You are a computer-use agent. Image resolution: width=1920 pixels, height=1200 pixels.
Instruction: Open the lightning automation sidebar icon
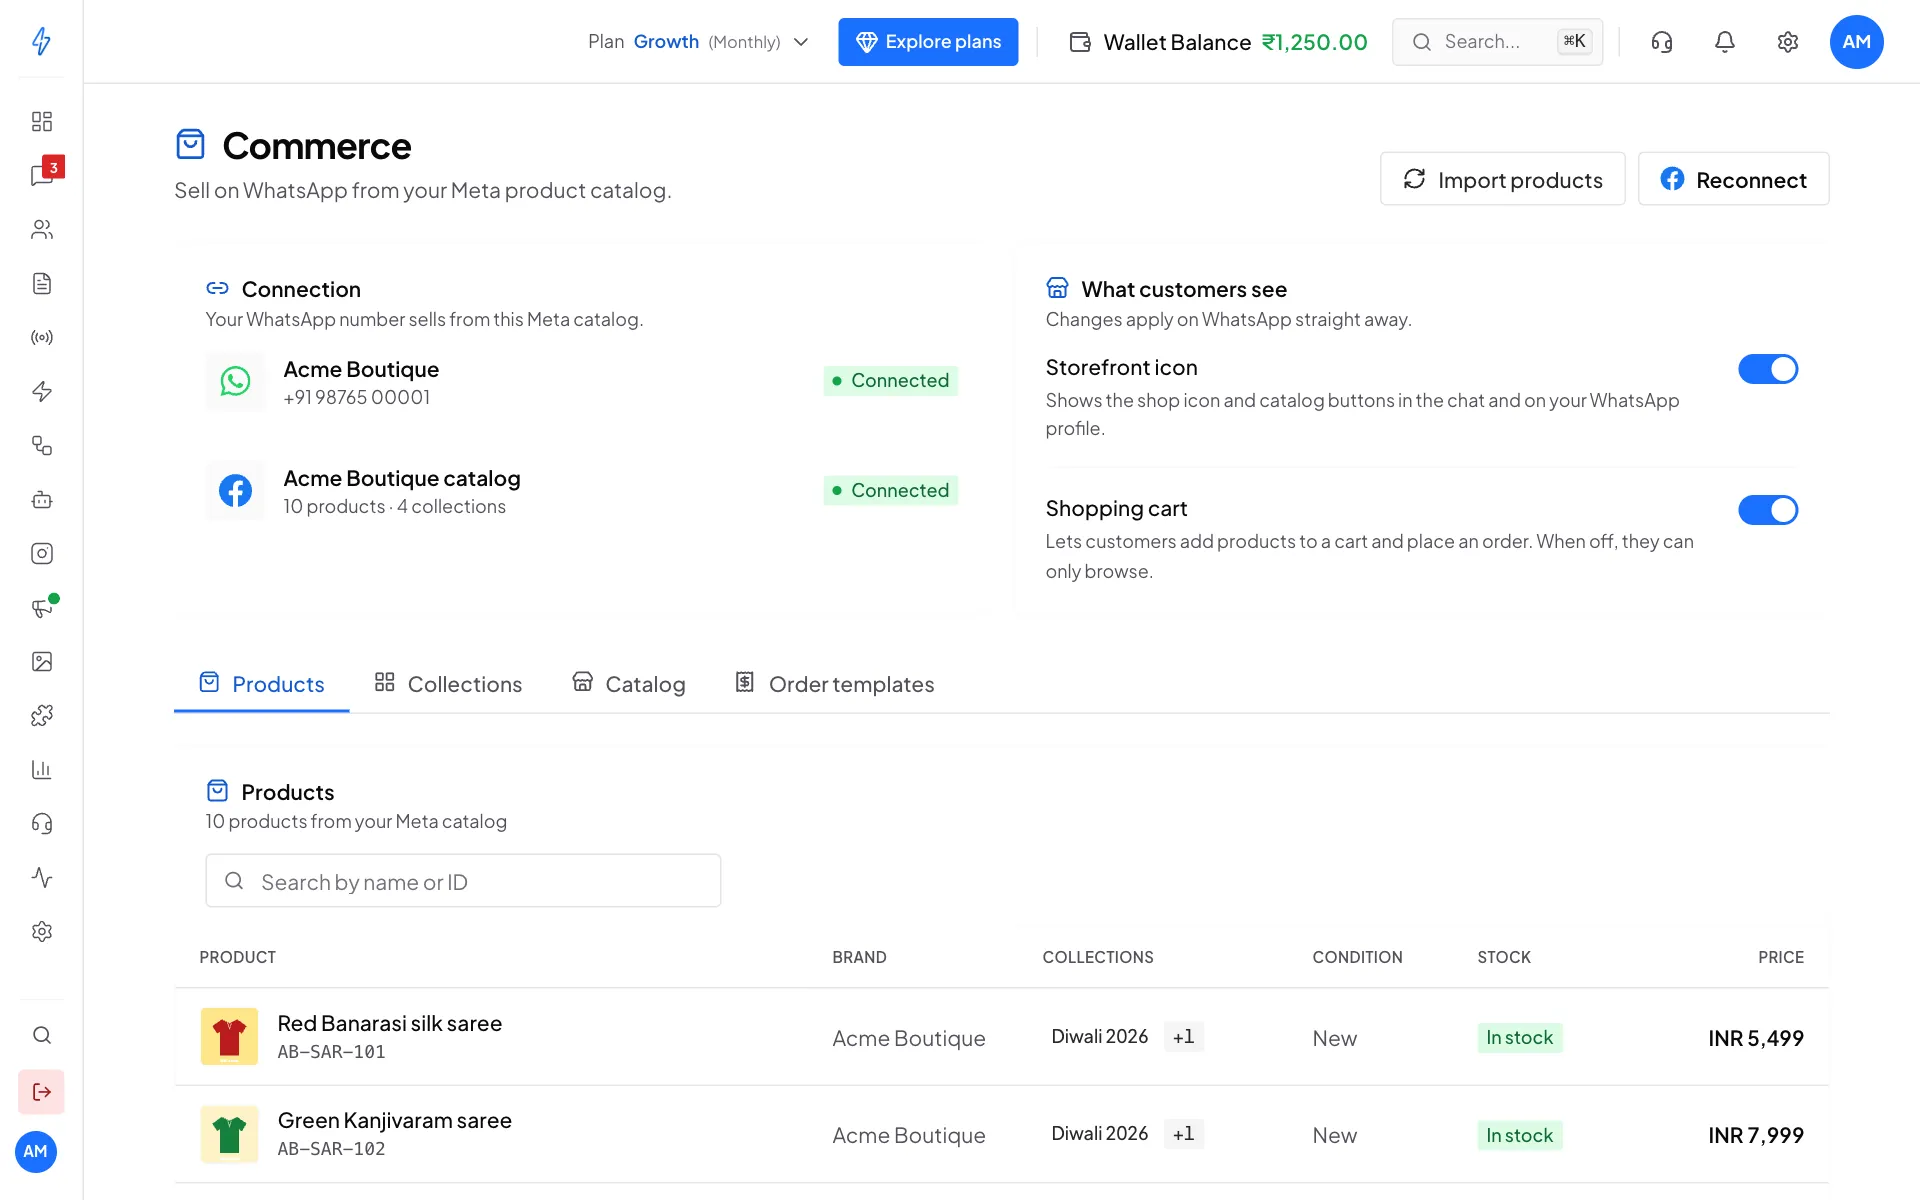click(x=41, y=391)
